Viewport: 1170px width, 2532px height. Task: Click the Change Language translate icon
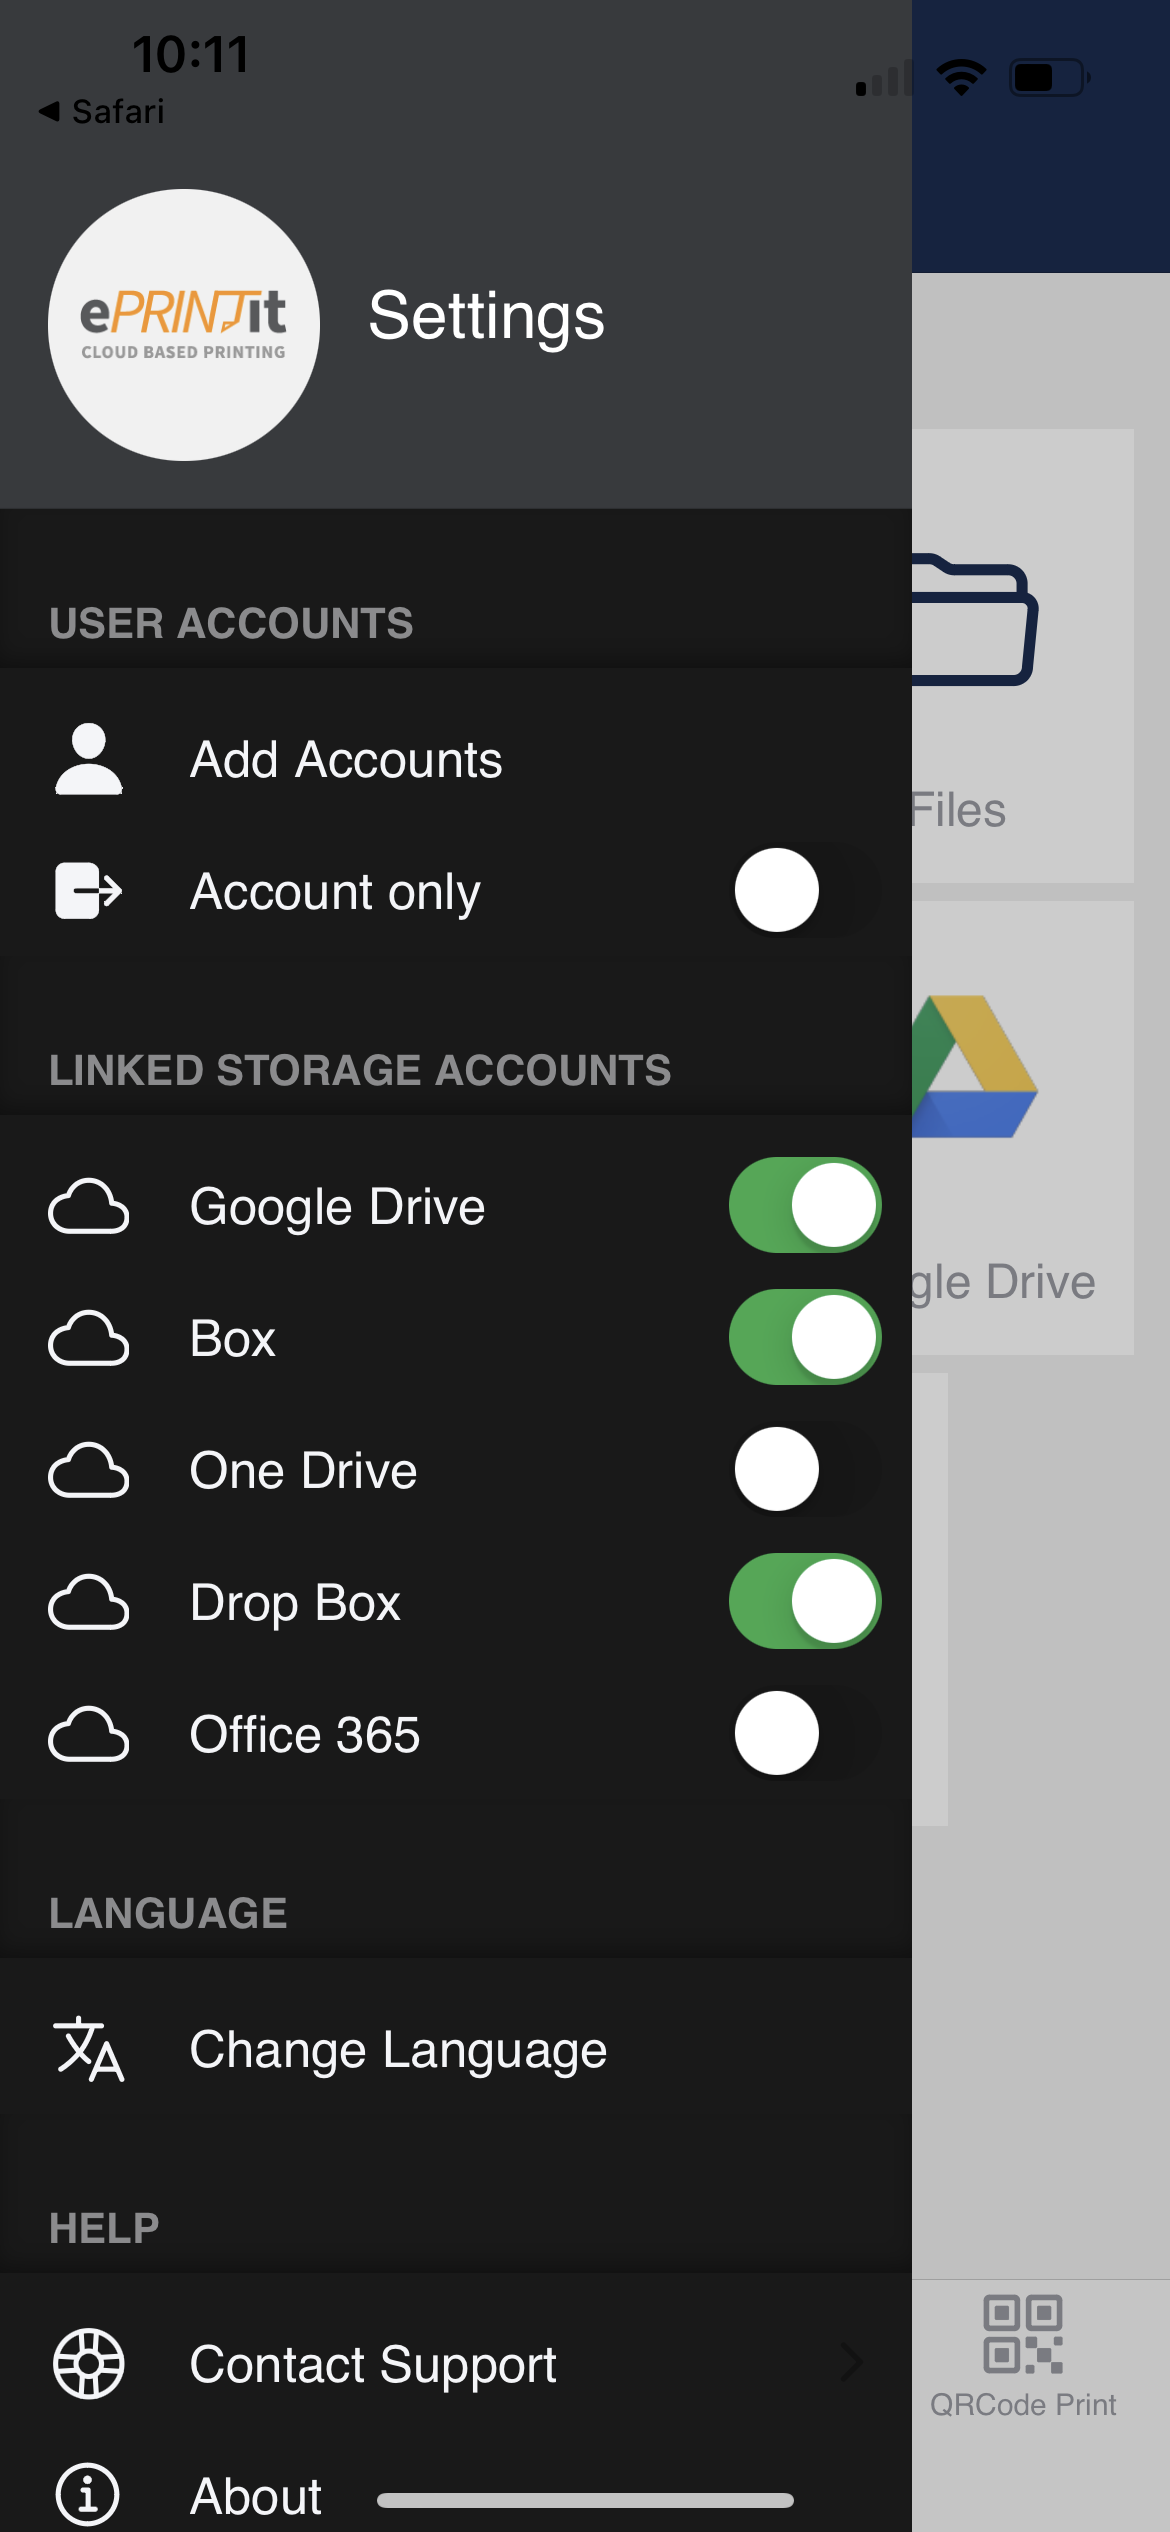[x=89, y=2049]
